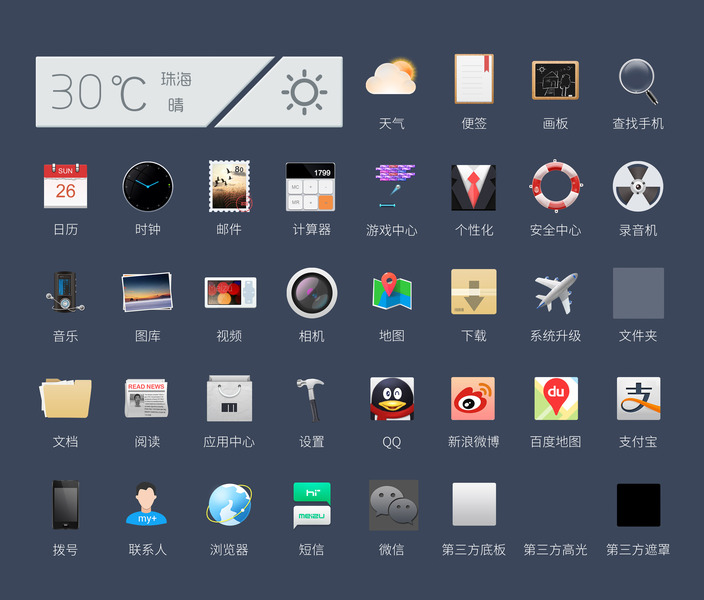Launch the 视频 video icon
Image resolution: width=704 pixels, height=600 pixels.
[230, 292]
